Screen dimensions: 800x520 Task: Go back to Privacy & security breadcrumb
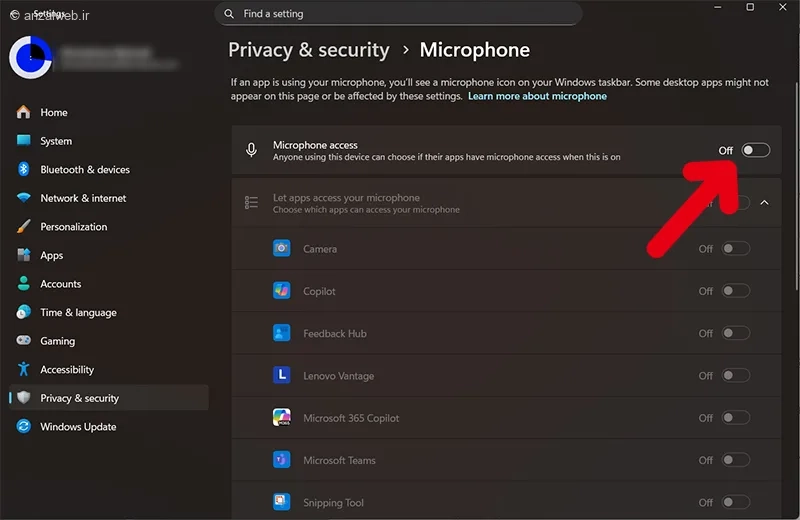pos(309,50)
